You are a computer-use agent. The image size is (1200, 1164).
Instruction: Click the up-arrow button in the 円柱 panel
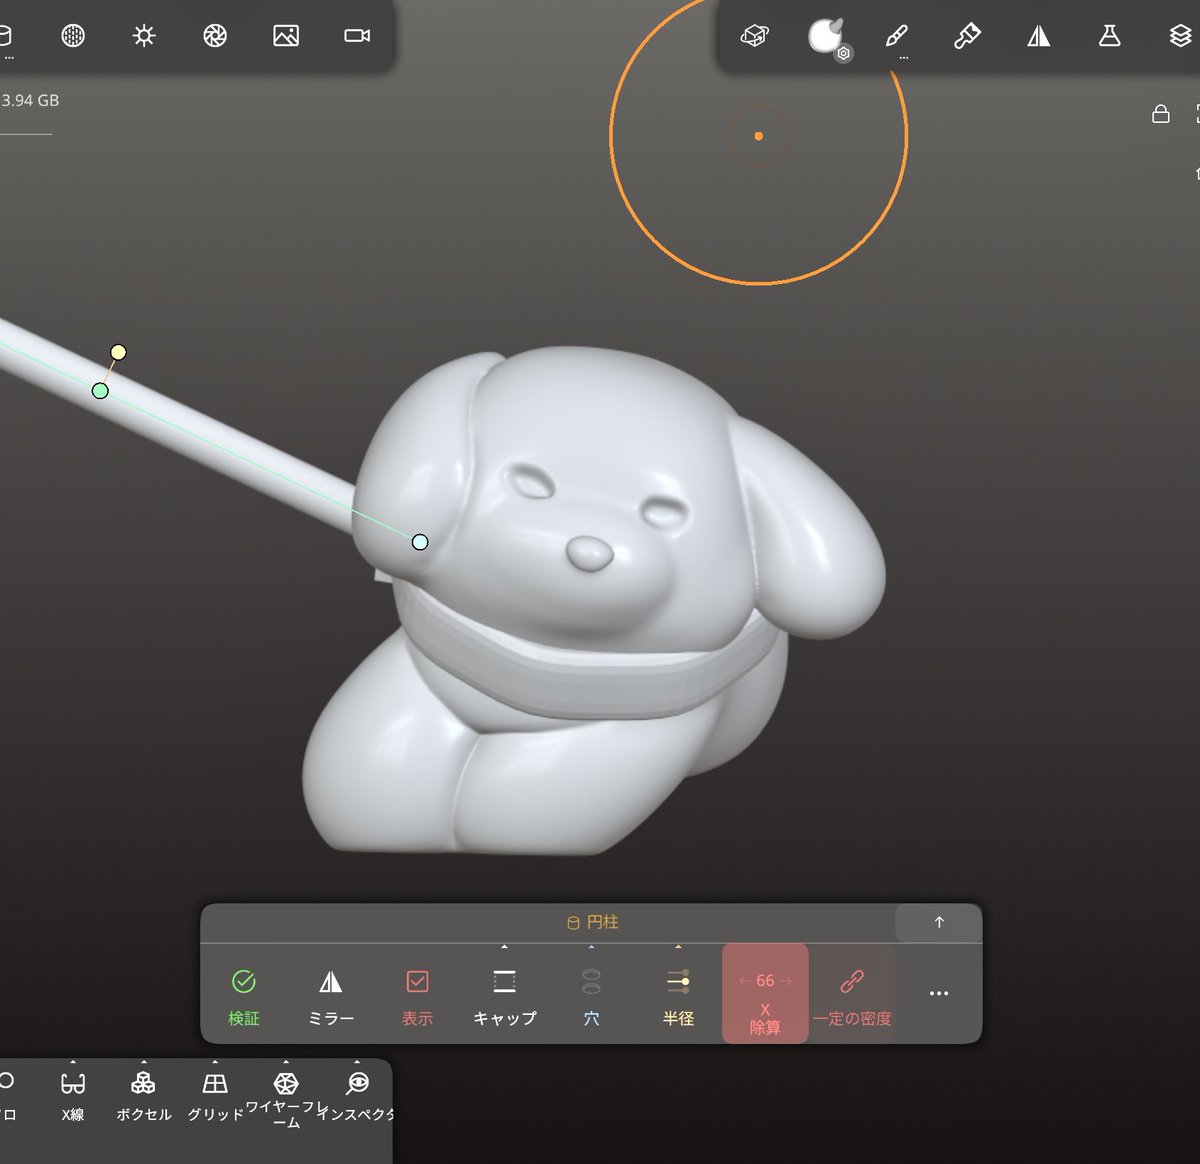pyautogui.click(x=939, y=922)
